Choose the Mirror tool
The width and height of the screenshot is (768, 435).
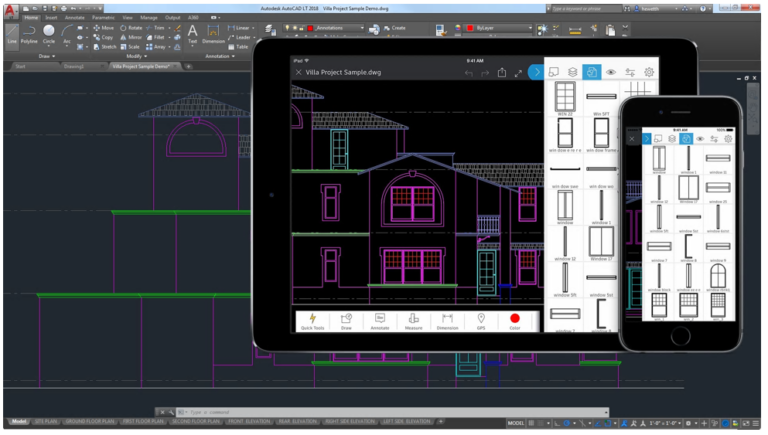coord(131,37)
